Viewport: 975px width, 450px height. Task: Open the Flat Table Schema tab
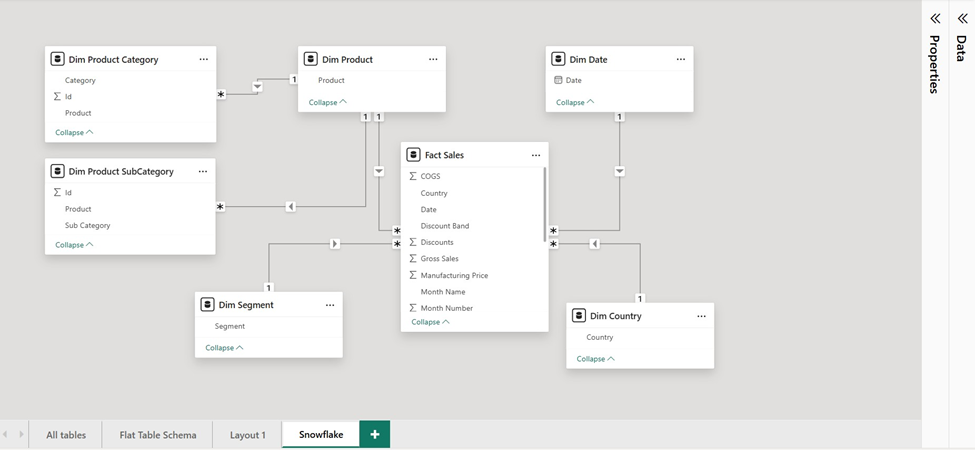point(158,435)
